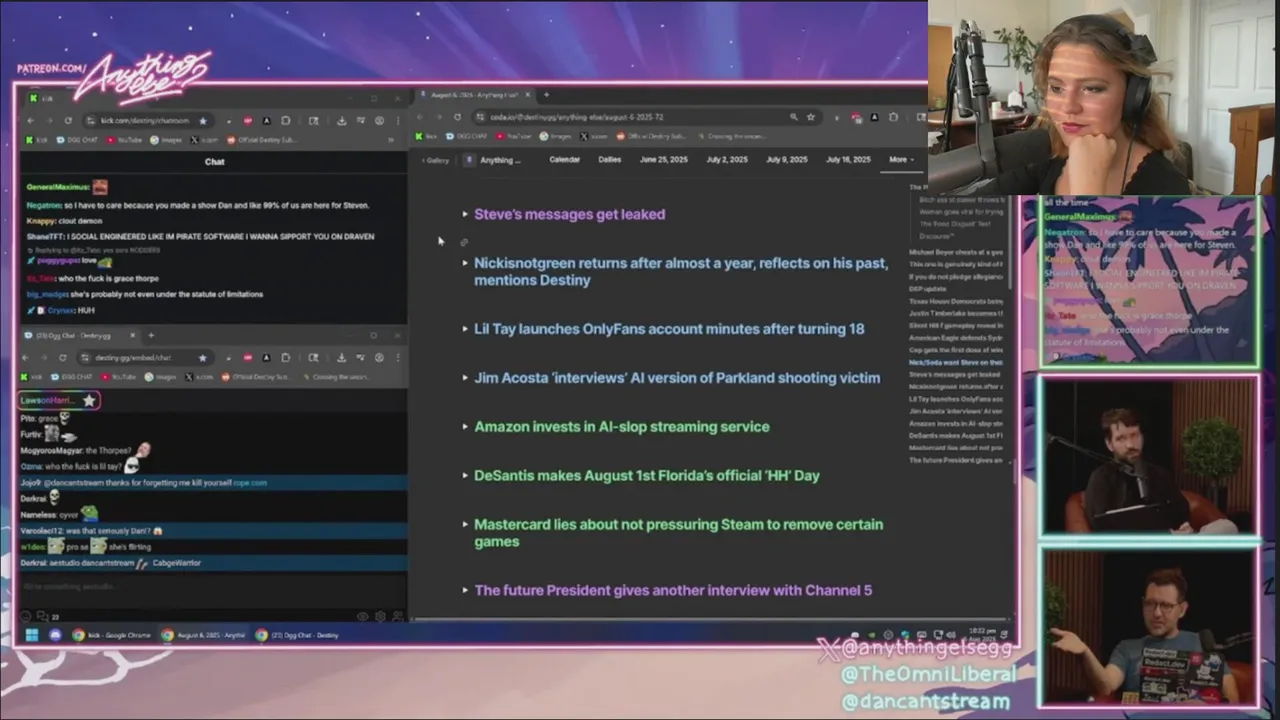Image resolution: width=1280 pixels, height=720 pixels.
Task: Click reload icon in Kick browser window
Action: 68,120
